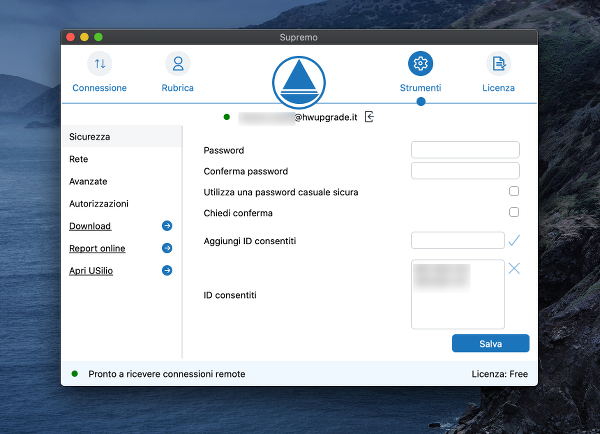Screen dimensions: 600x434
Task: Close the Supremo window
Action: coord(70,37)
